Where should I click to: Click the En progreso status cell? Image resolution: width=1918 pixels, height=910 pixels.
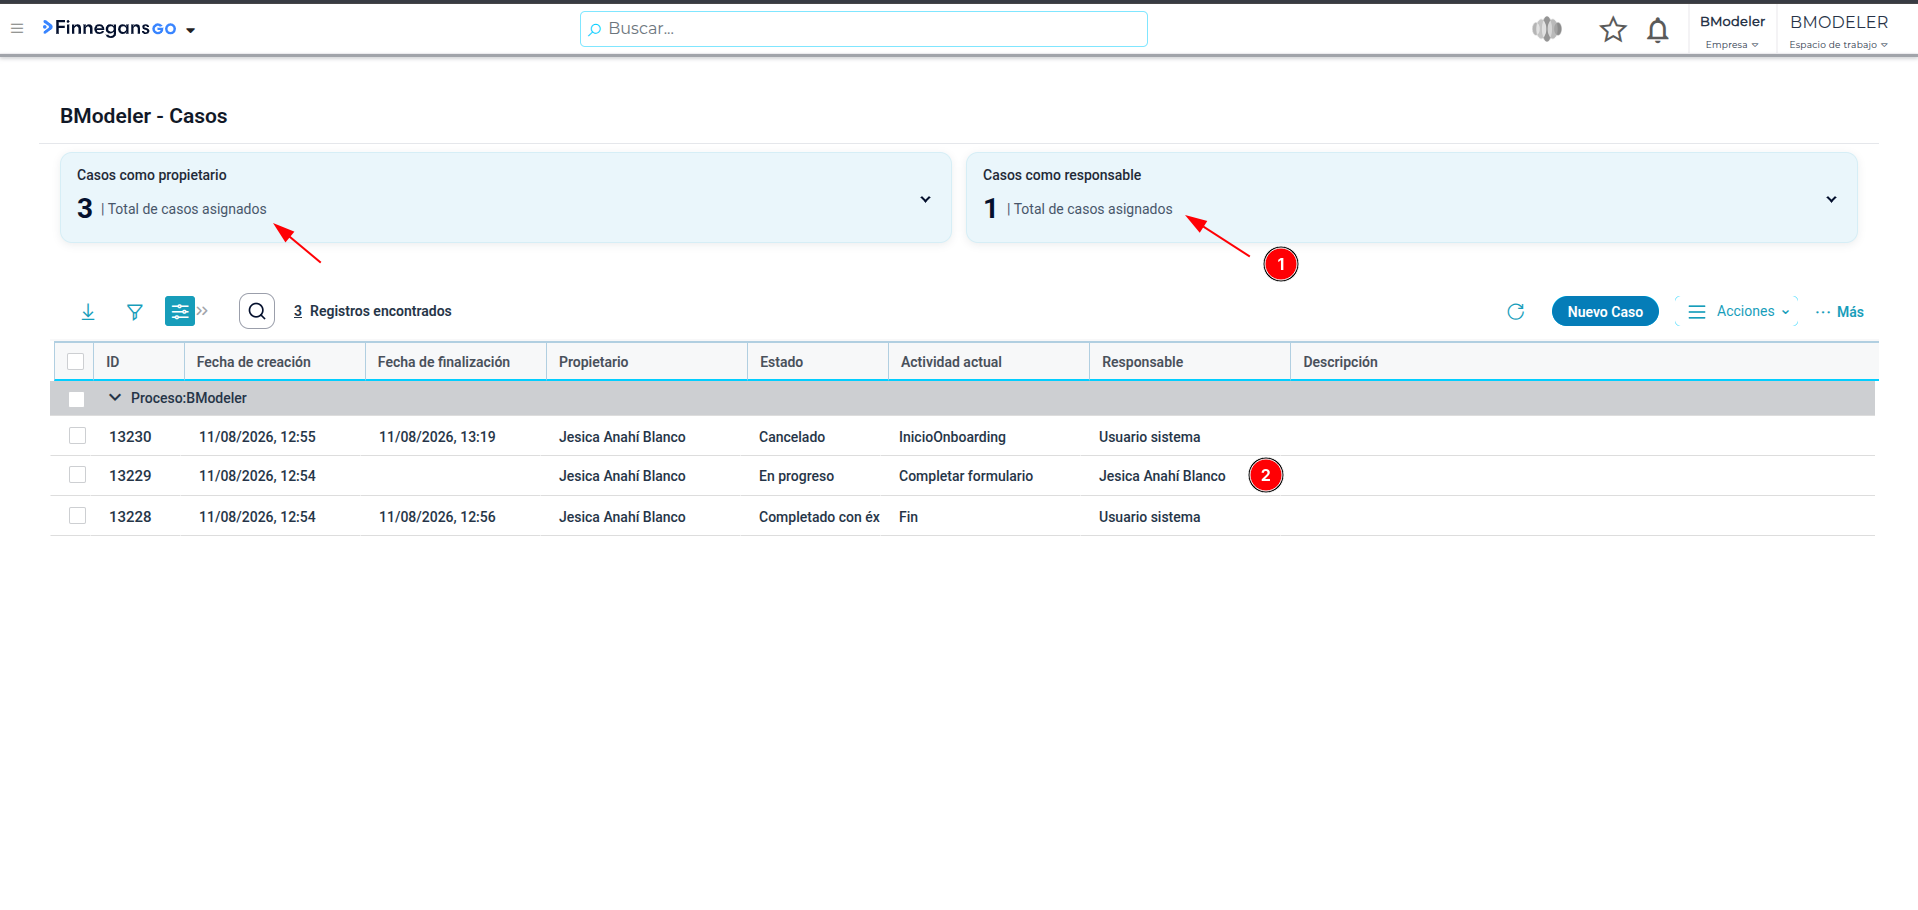pos(796,476)
